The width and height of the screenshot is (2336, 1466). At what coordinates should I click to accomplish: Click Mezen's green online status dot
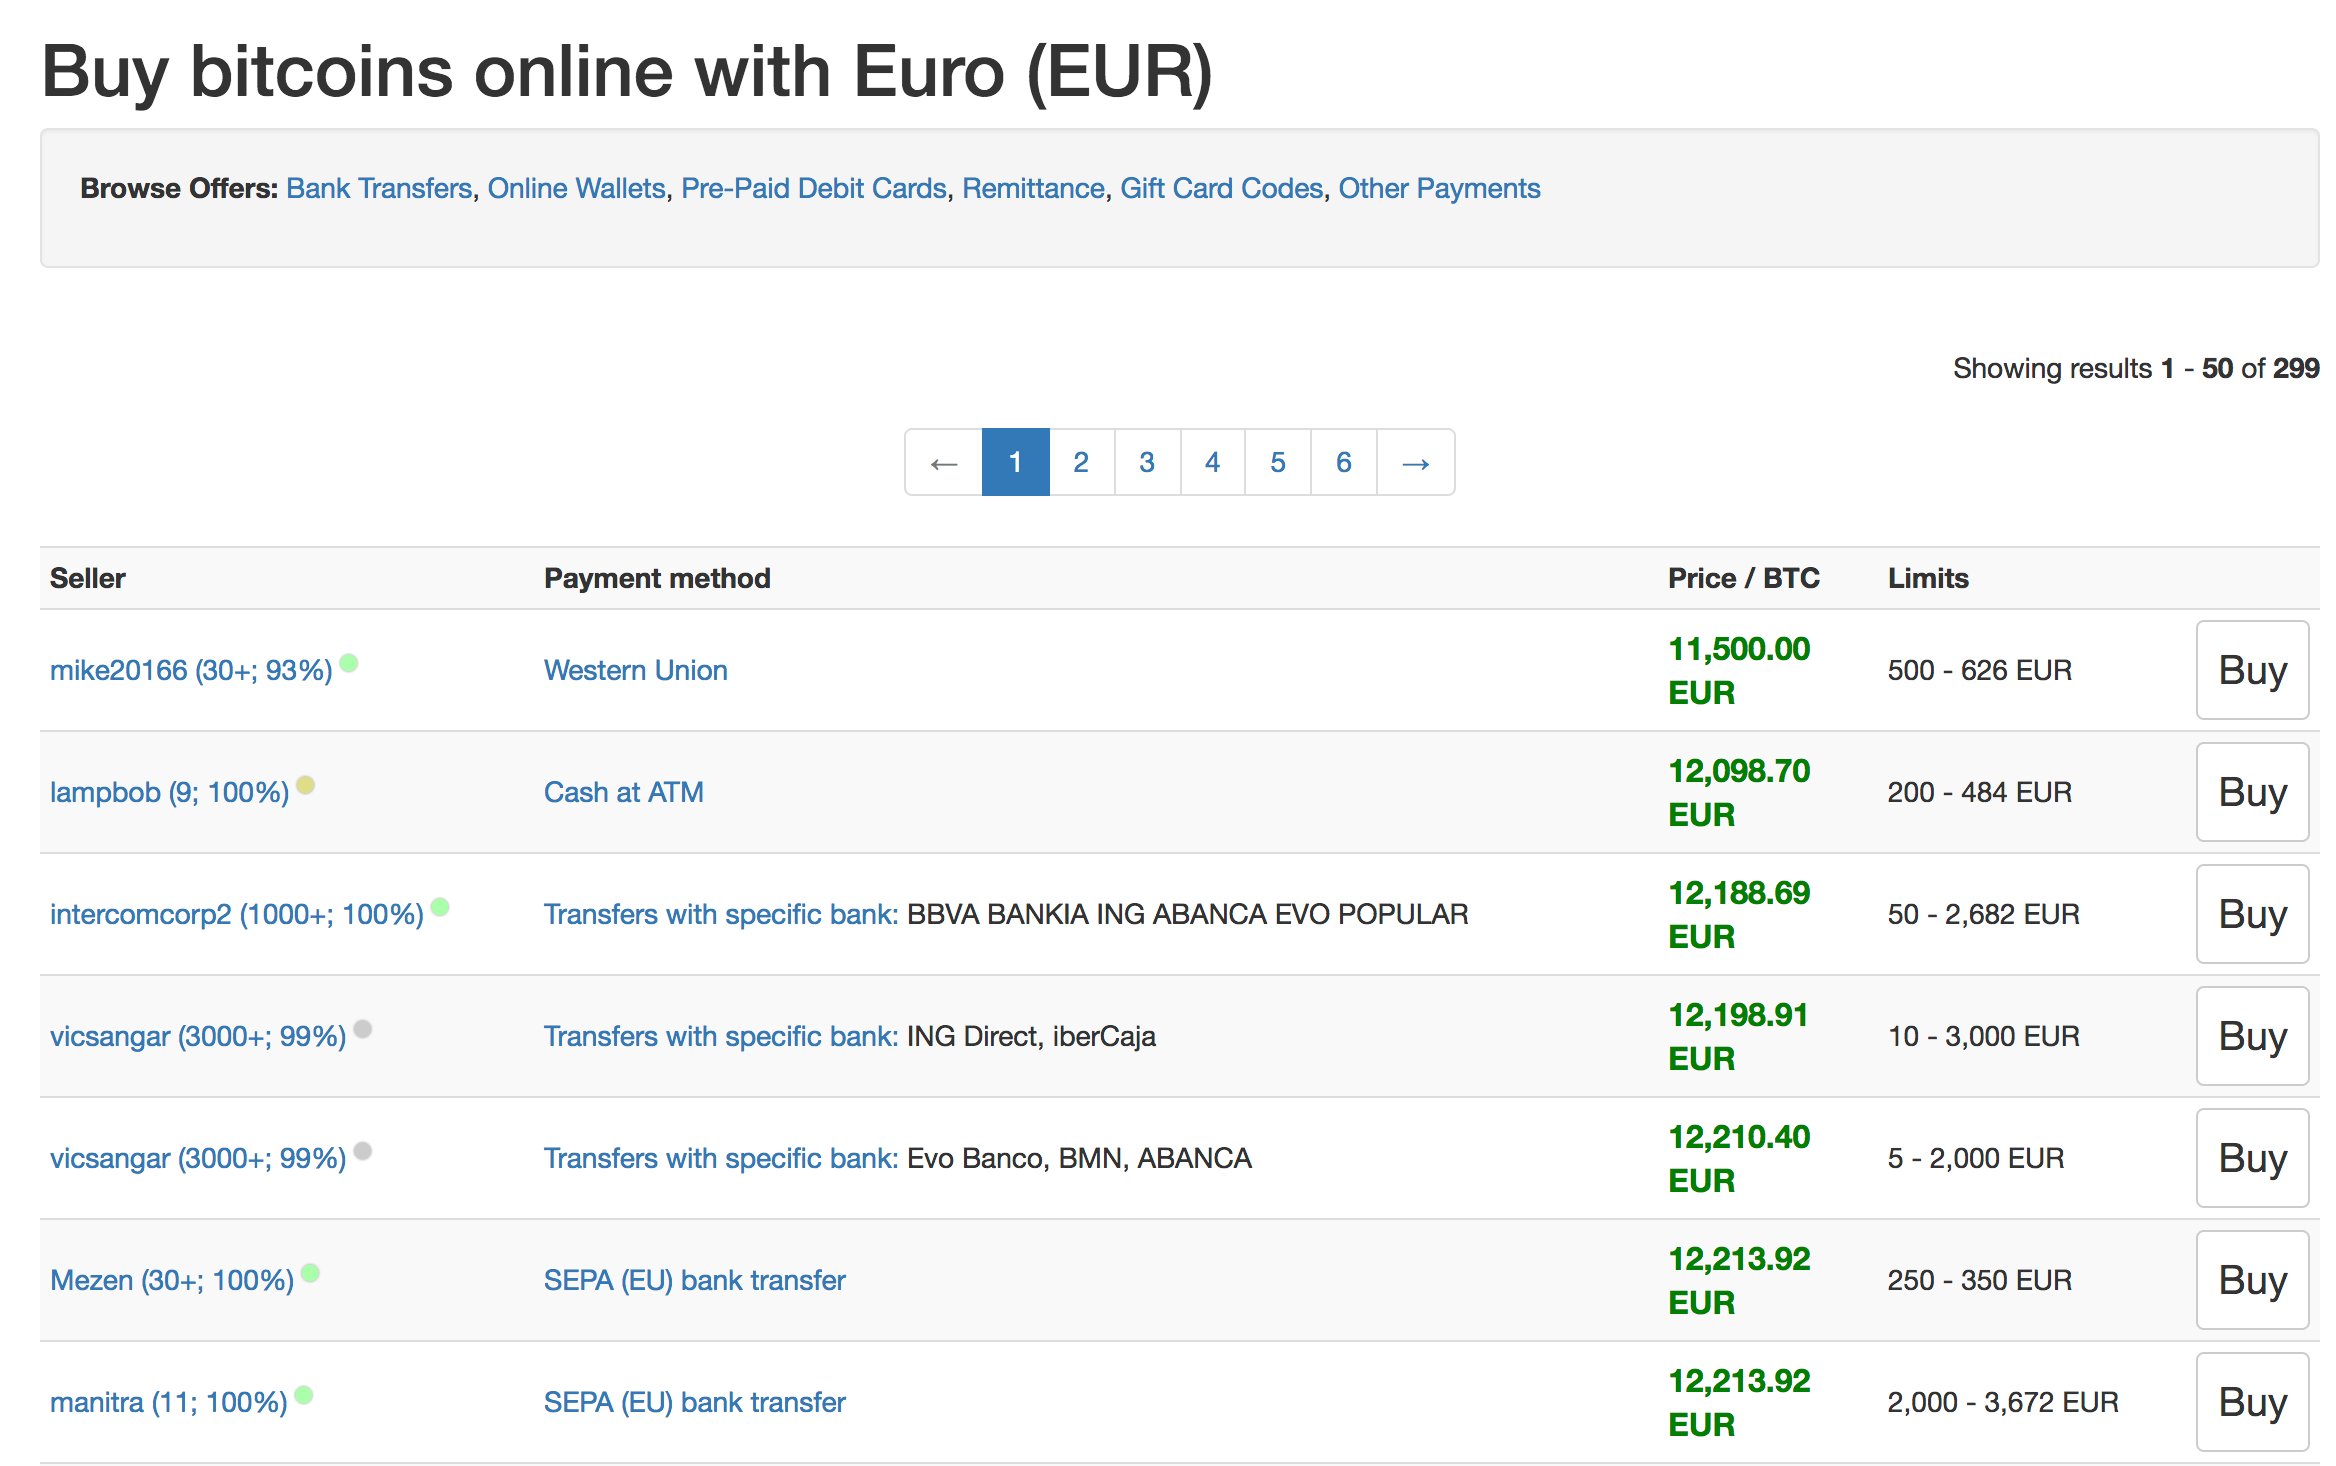point(310,1272)
